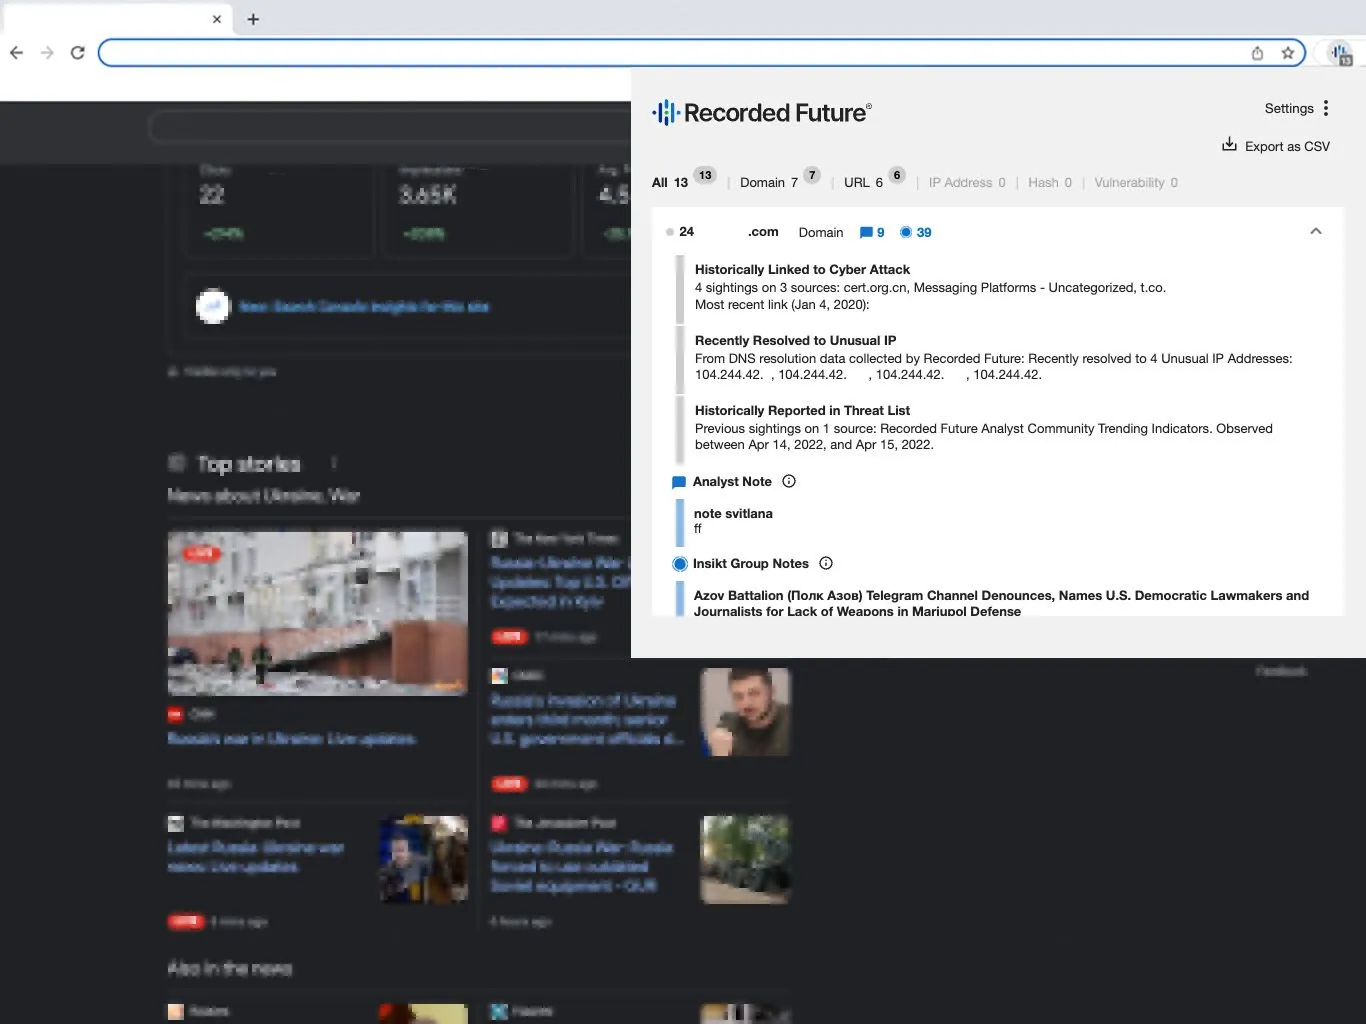Open the Washington Post story thumbnail
The image size is (1366, 1024).
point(424,859)
